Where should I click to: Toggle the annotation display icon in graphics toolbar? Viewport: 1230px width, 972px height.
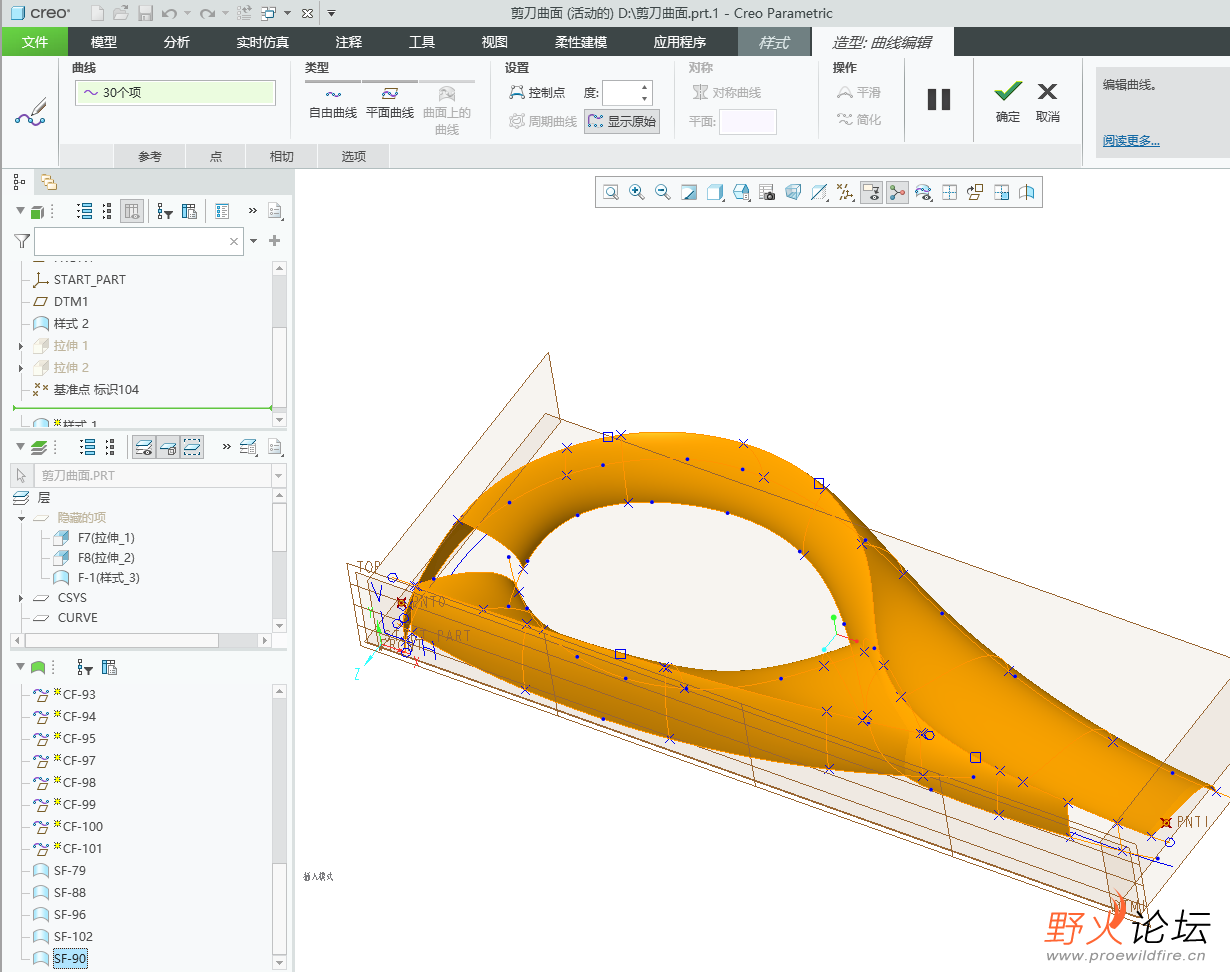tap(871, 192)
